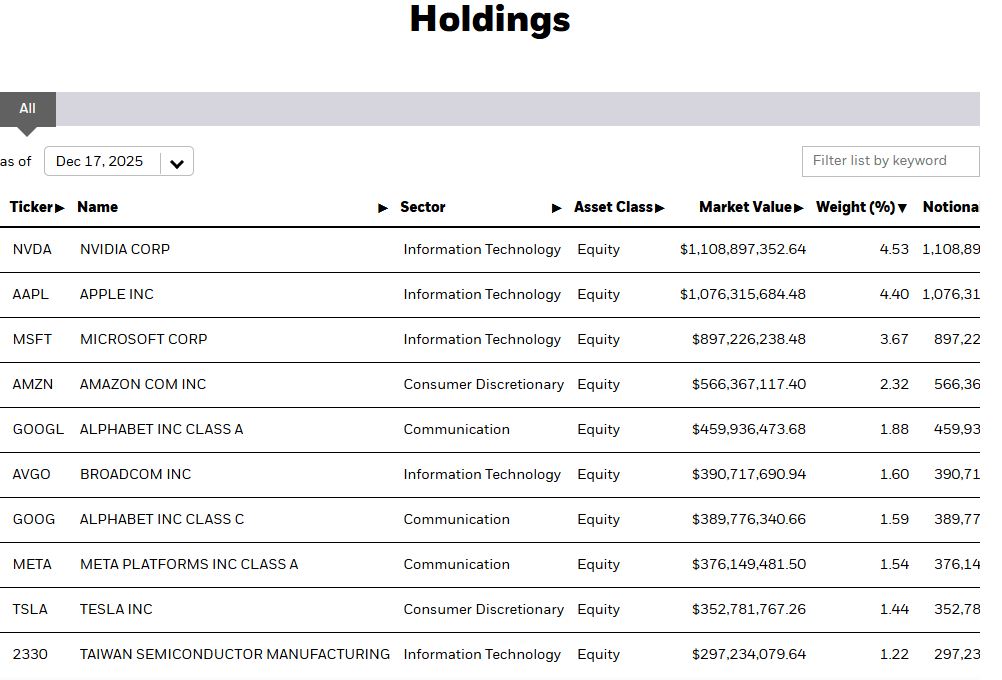The width and height of the screenshot is (1002, 680).
Task: Click the Filter list by keyword field
Action: coord(890,161)
